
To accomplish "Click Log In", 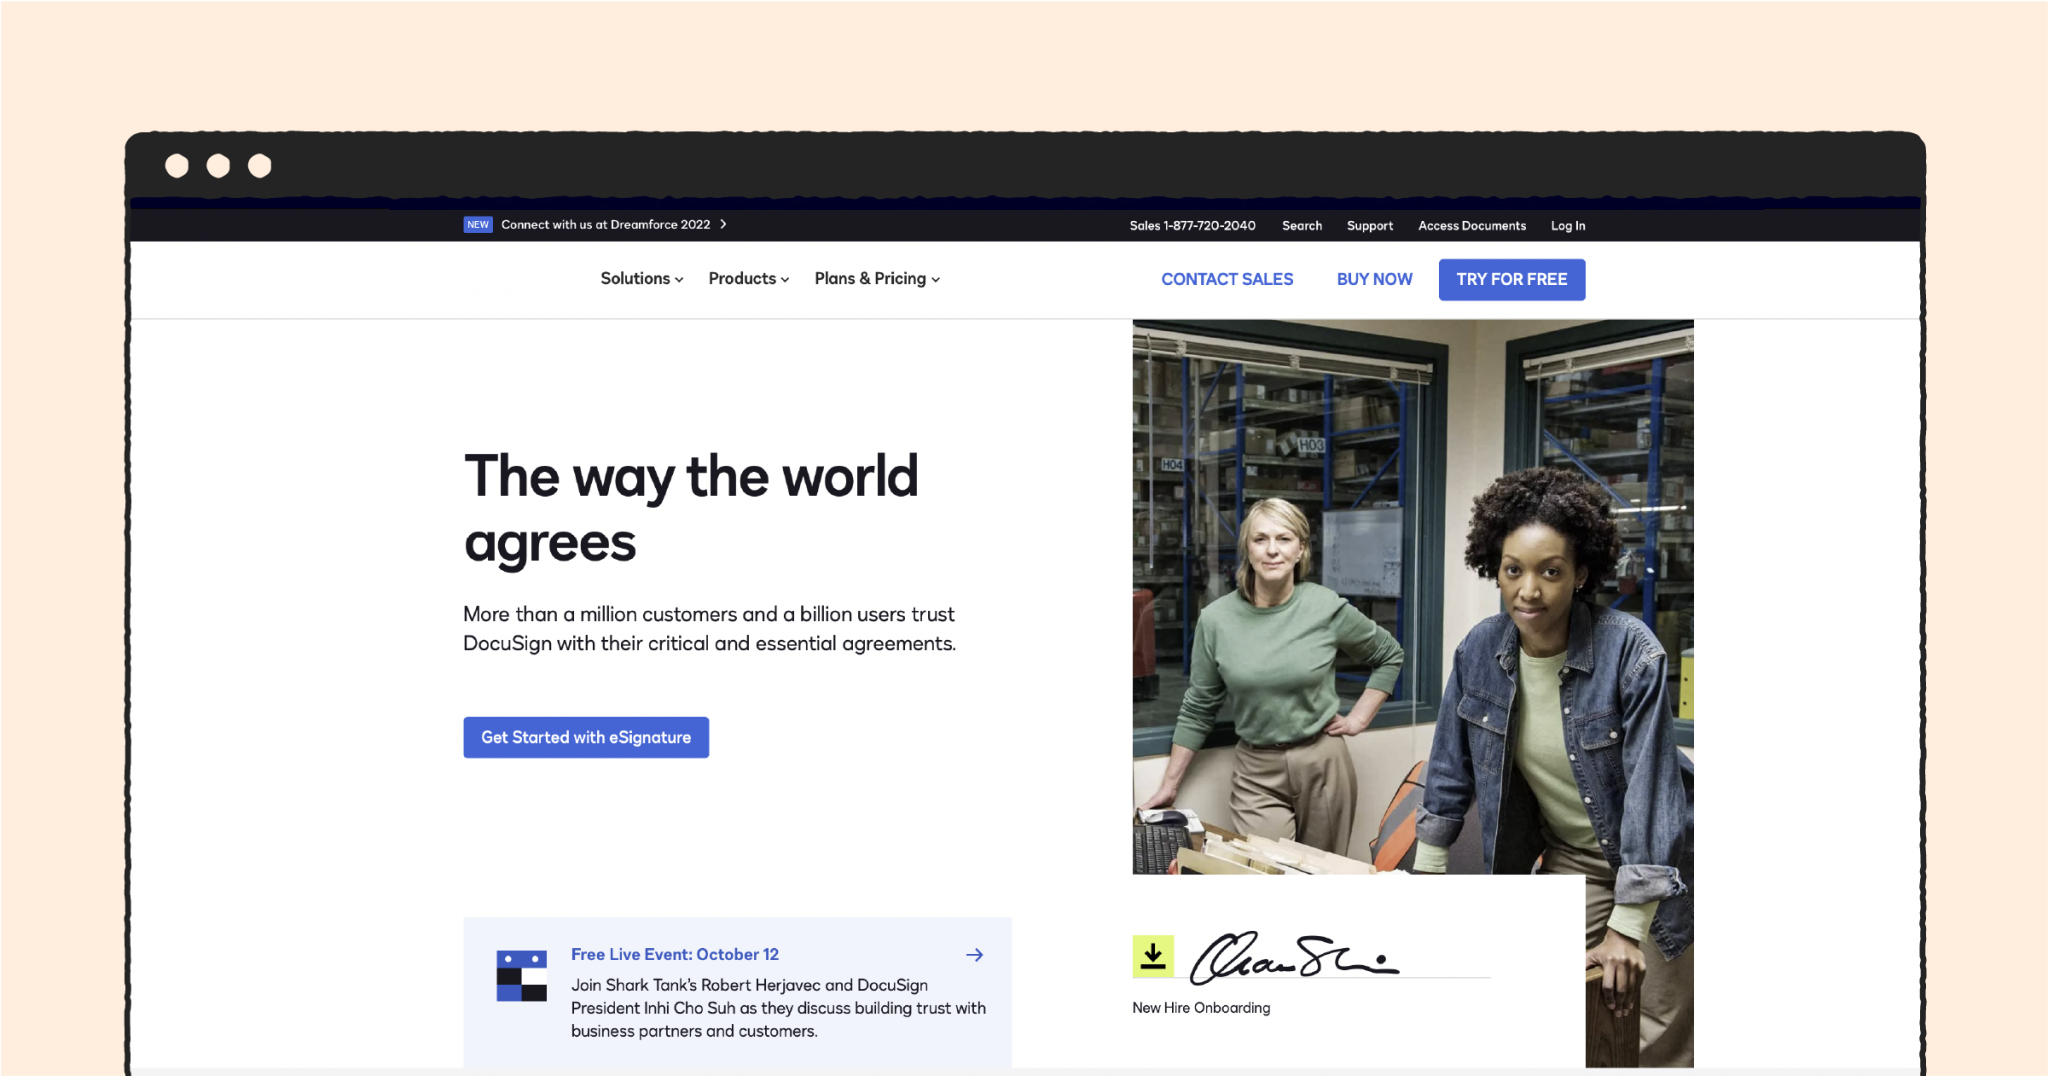I will click(x=1567, y=225).
